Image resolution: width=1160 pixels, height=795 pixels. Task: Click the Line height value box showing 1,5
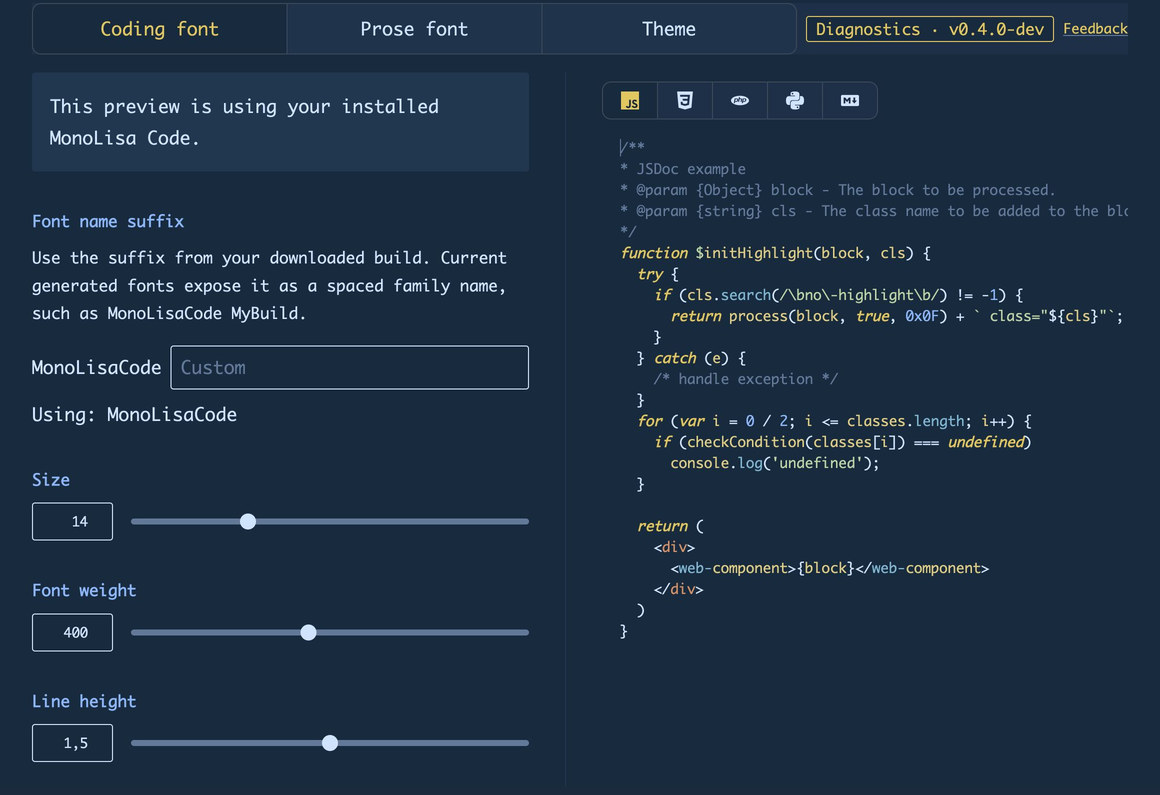tap(72, 743)
